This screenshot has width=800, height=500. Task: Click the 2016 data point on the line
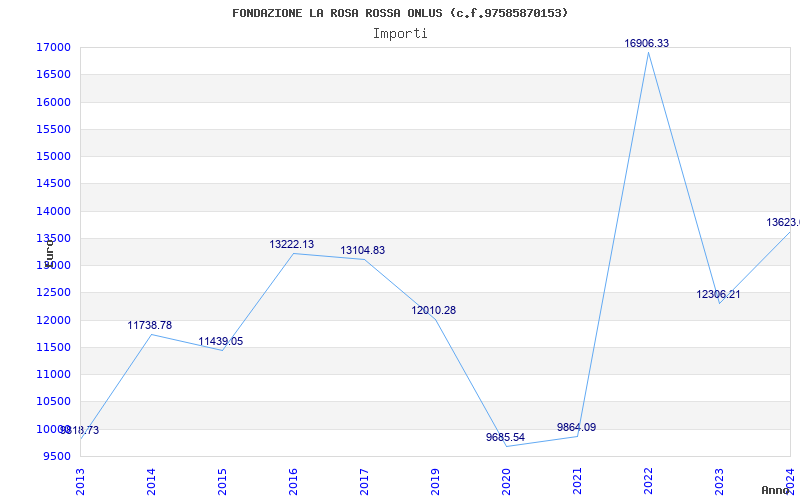point(293,253)
